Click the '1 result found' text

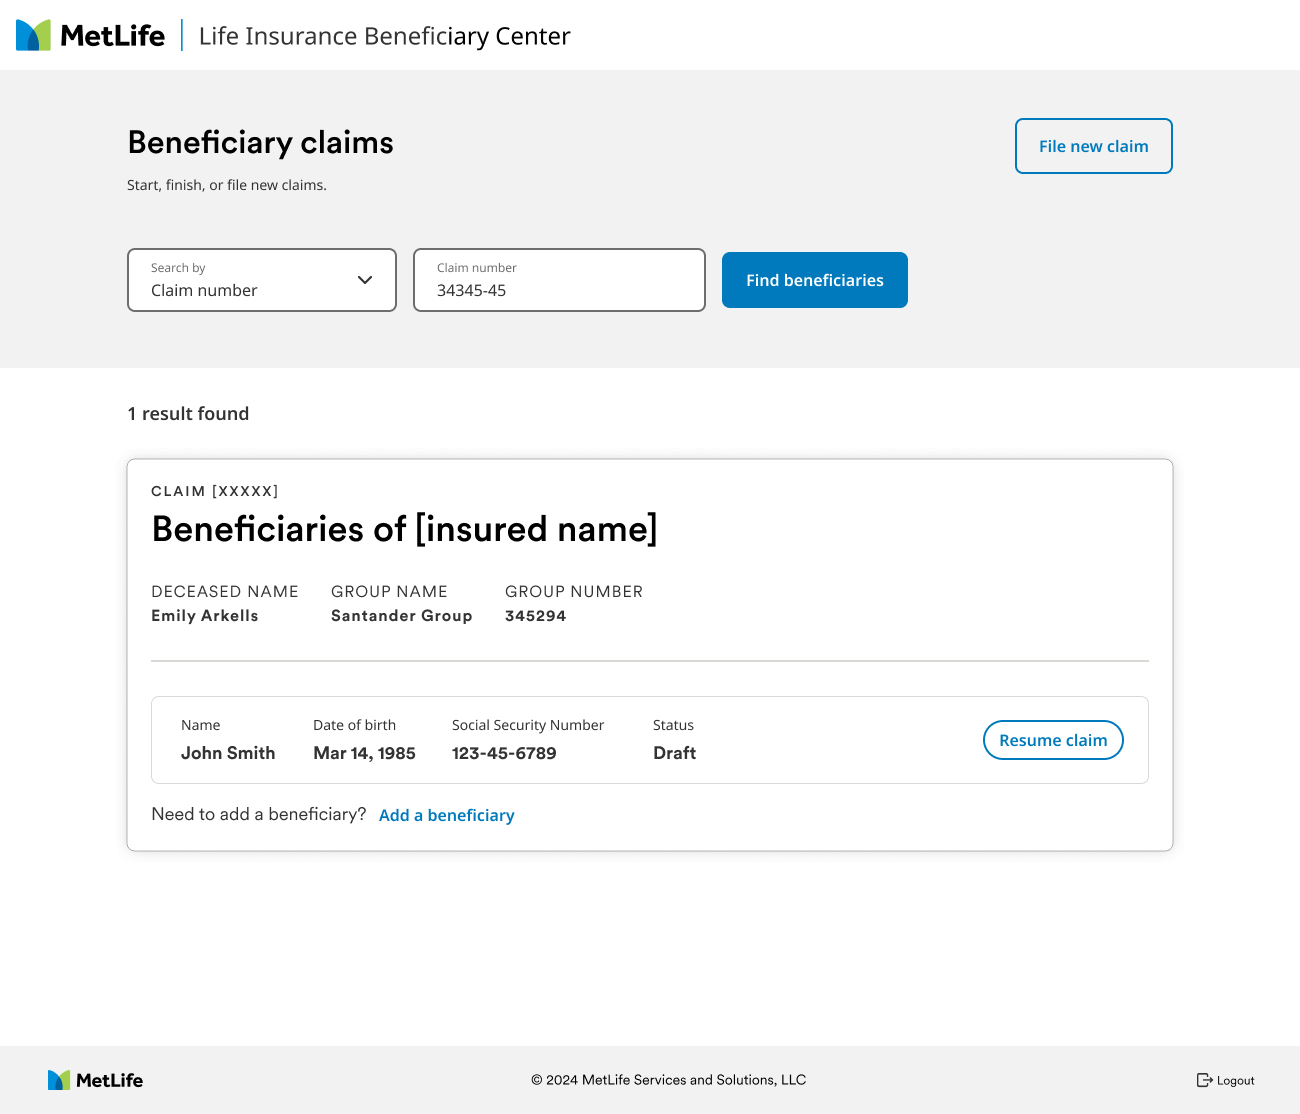pyautogui.click(x=188, y=414)
